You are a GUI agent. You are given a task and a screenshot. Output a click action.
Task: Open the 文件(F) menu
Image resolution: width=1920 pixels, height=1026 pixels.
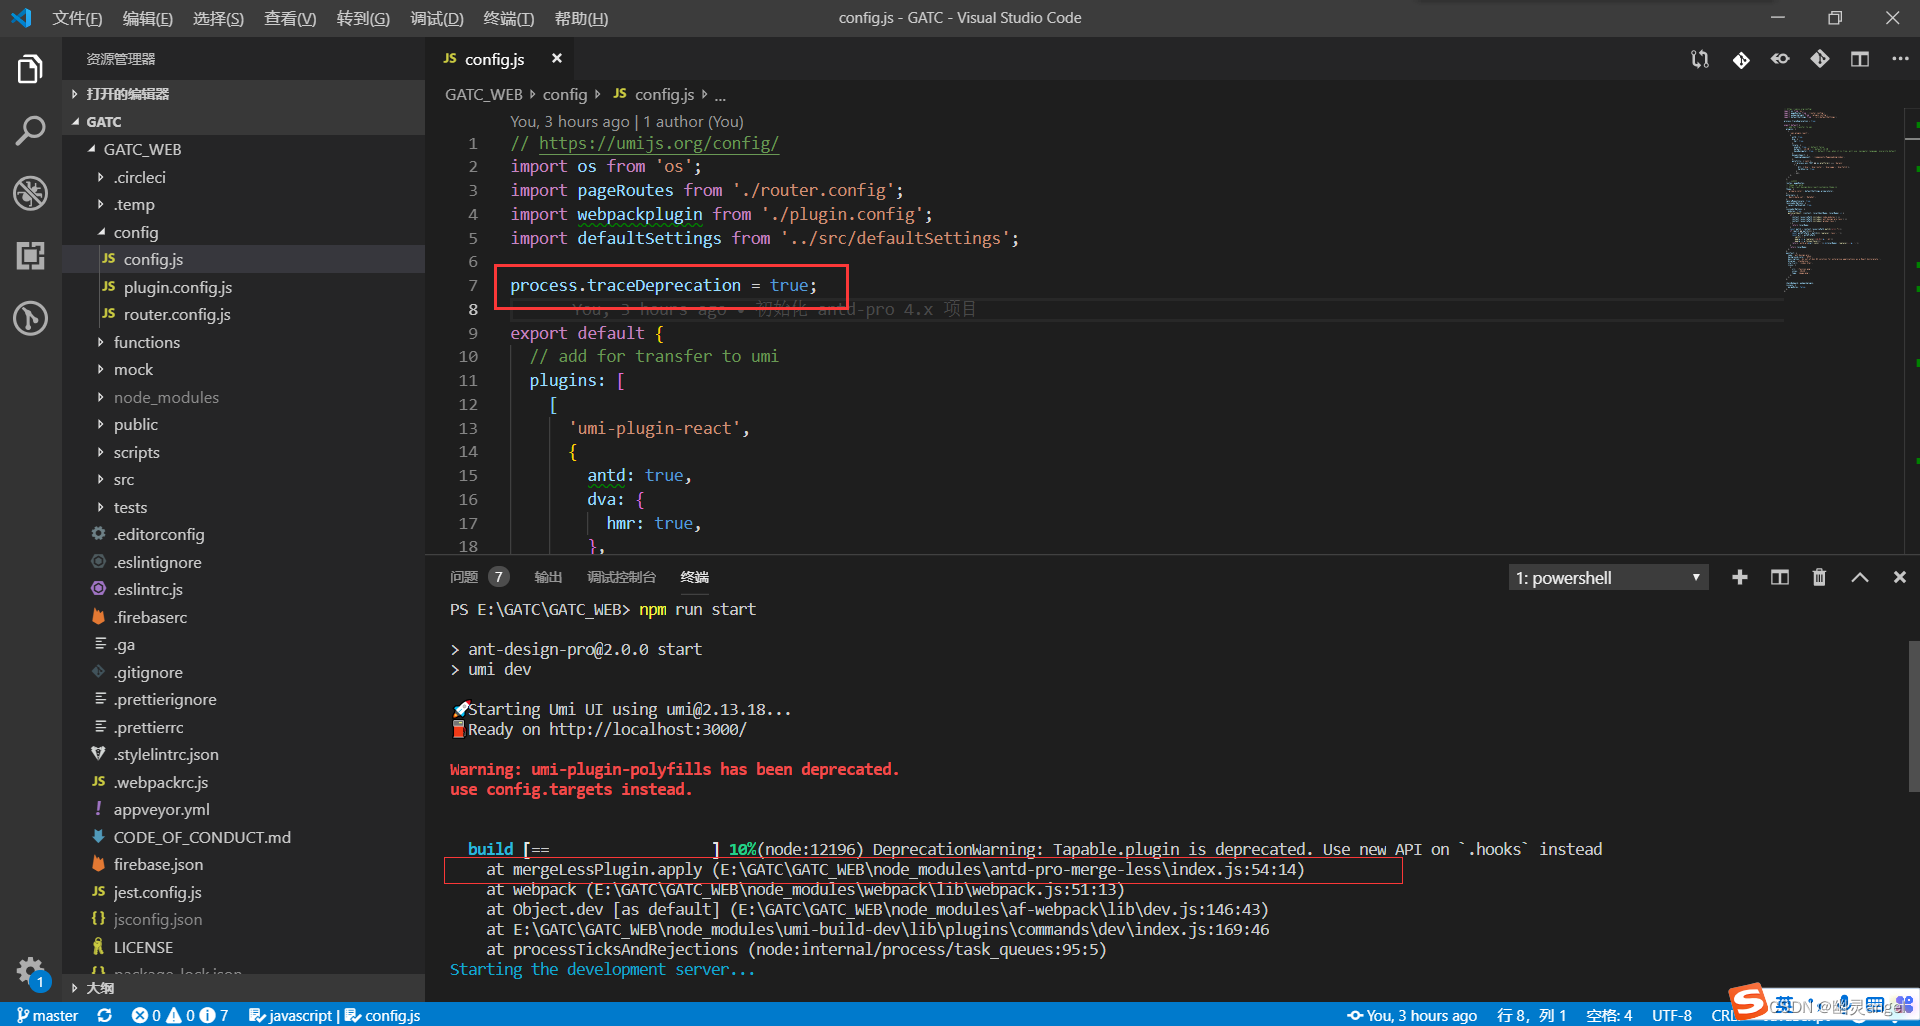click(77, 18)
